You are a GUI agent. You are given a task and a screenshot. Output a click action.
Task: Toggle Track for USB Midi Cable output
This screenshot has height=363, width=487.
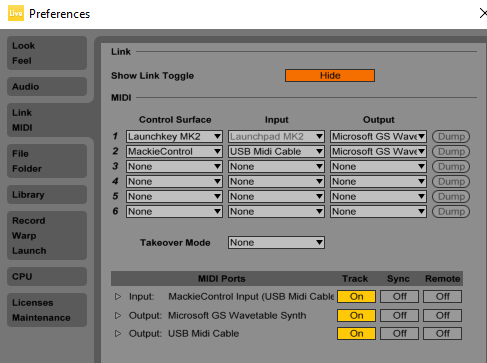(x=356, y=333)
